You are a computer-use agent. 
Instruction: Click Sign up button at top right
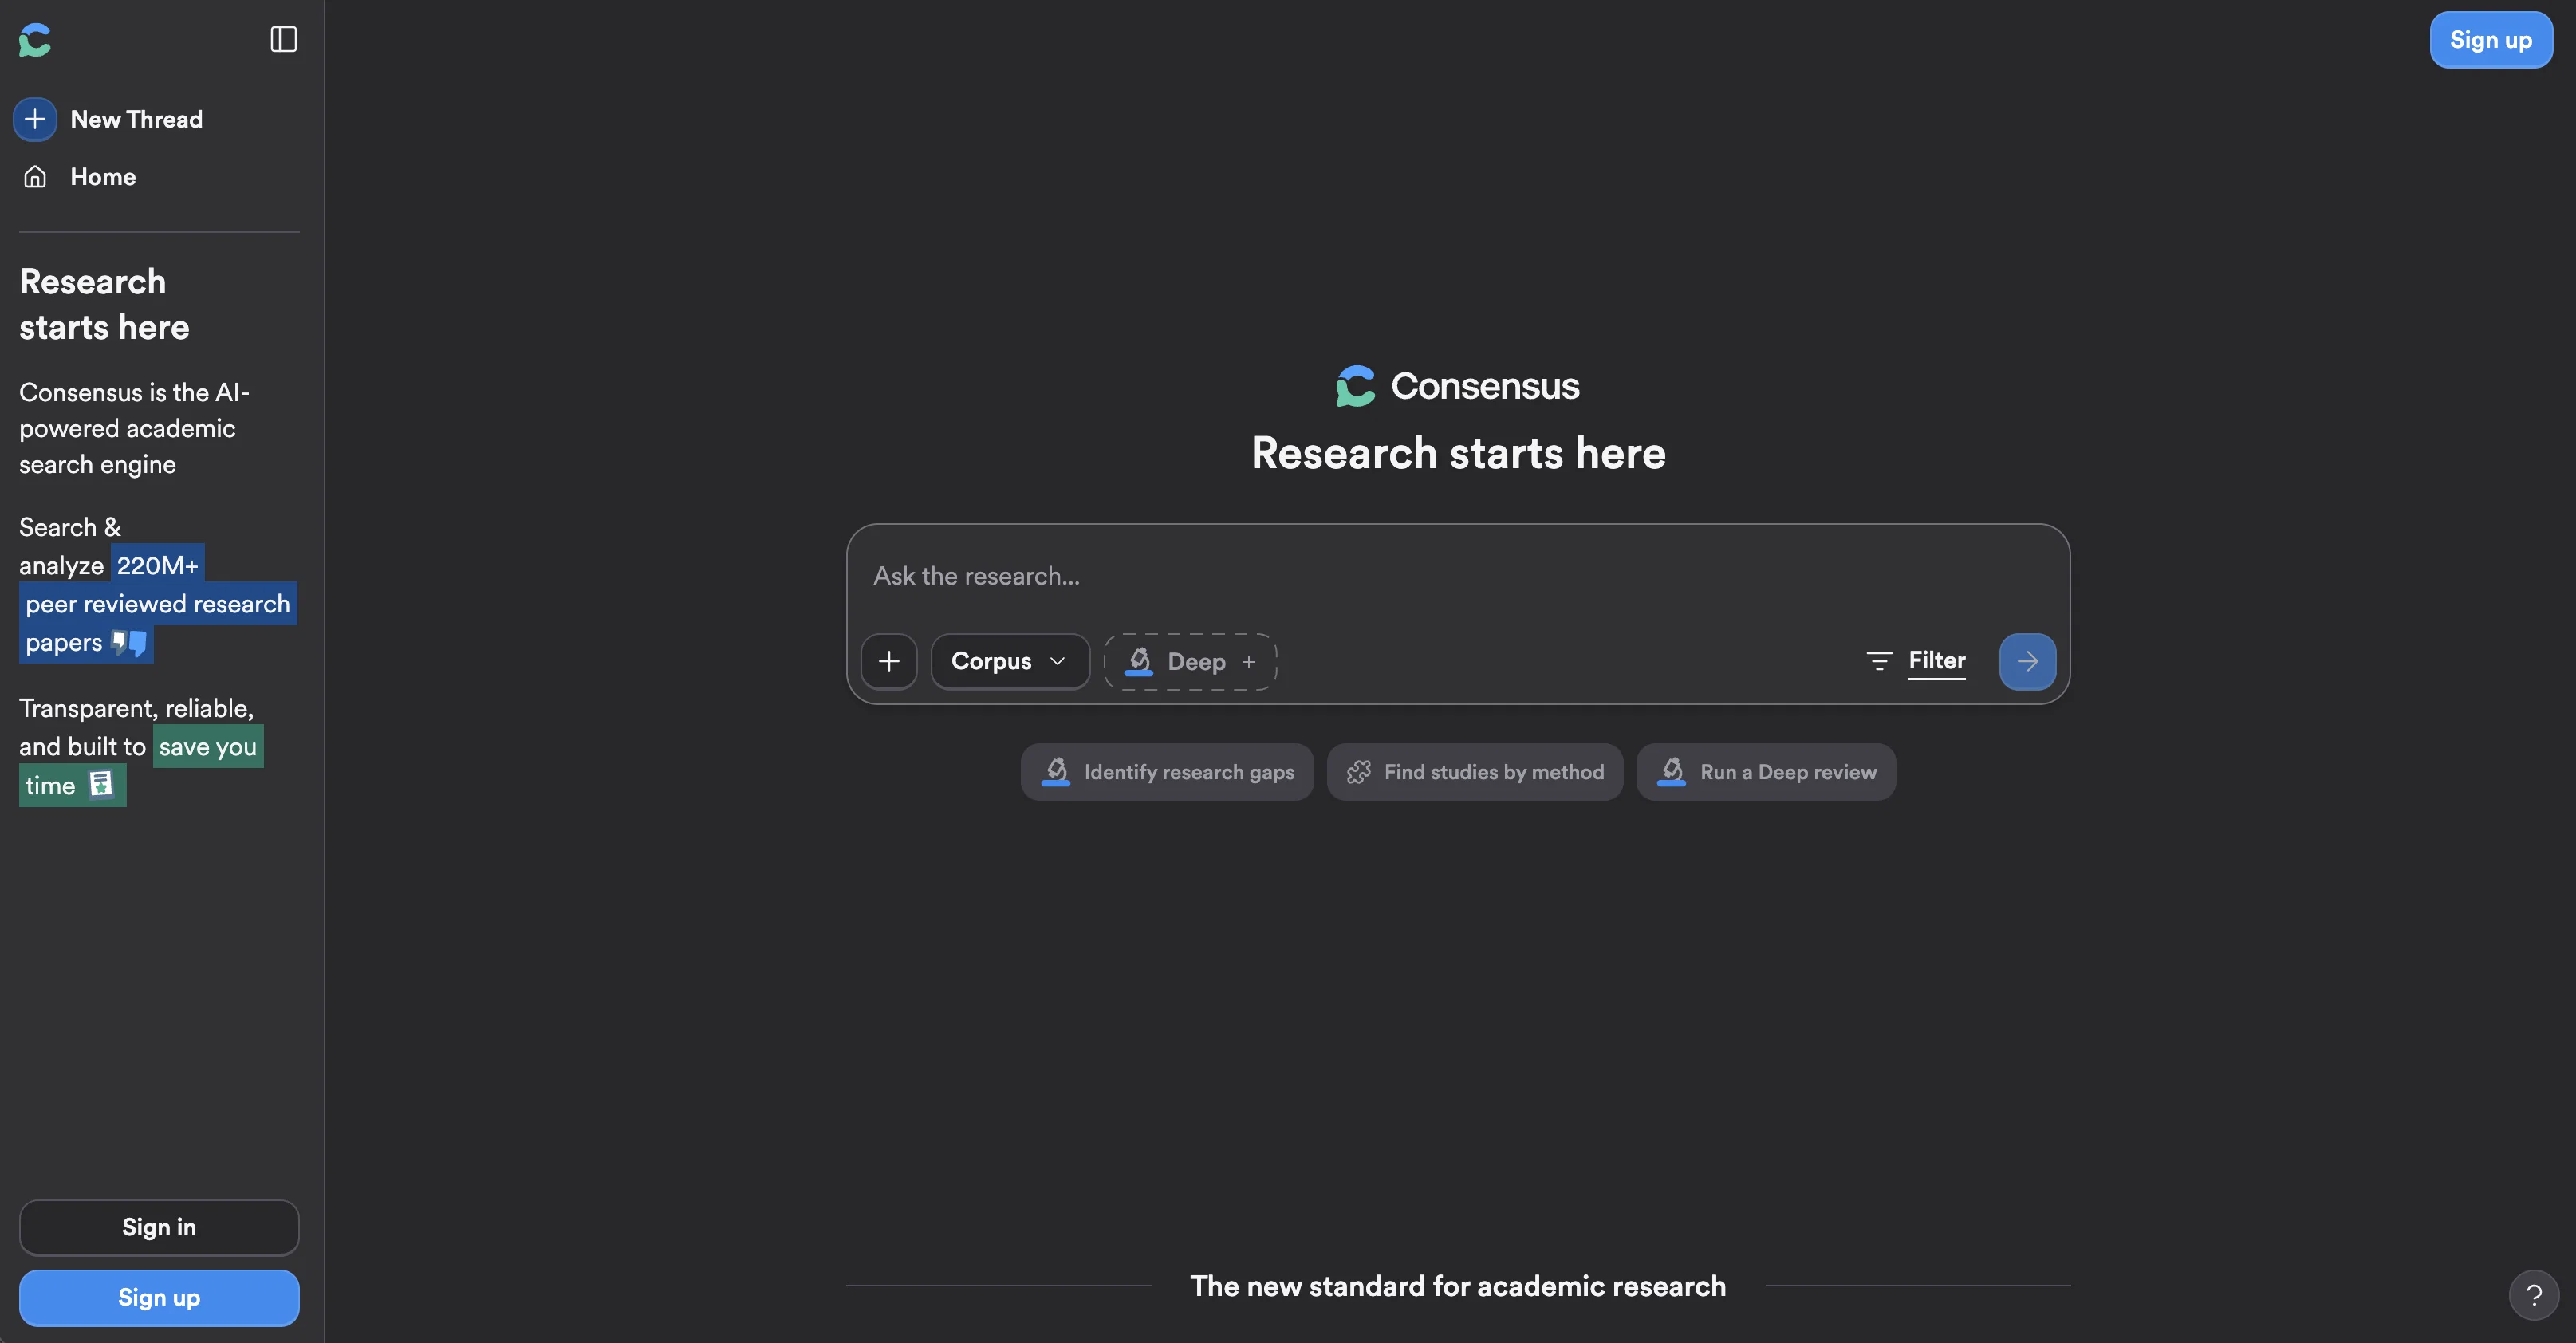[2491, 40]
